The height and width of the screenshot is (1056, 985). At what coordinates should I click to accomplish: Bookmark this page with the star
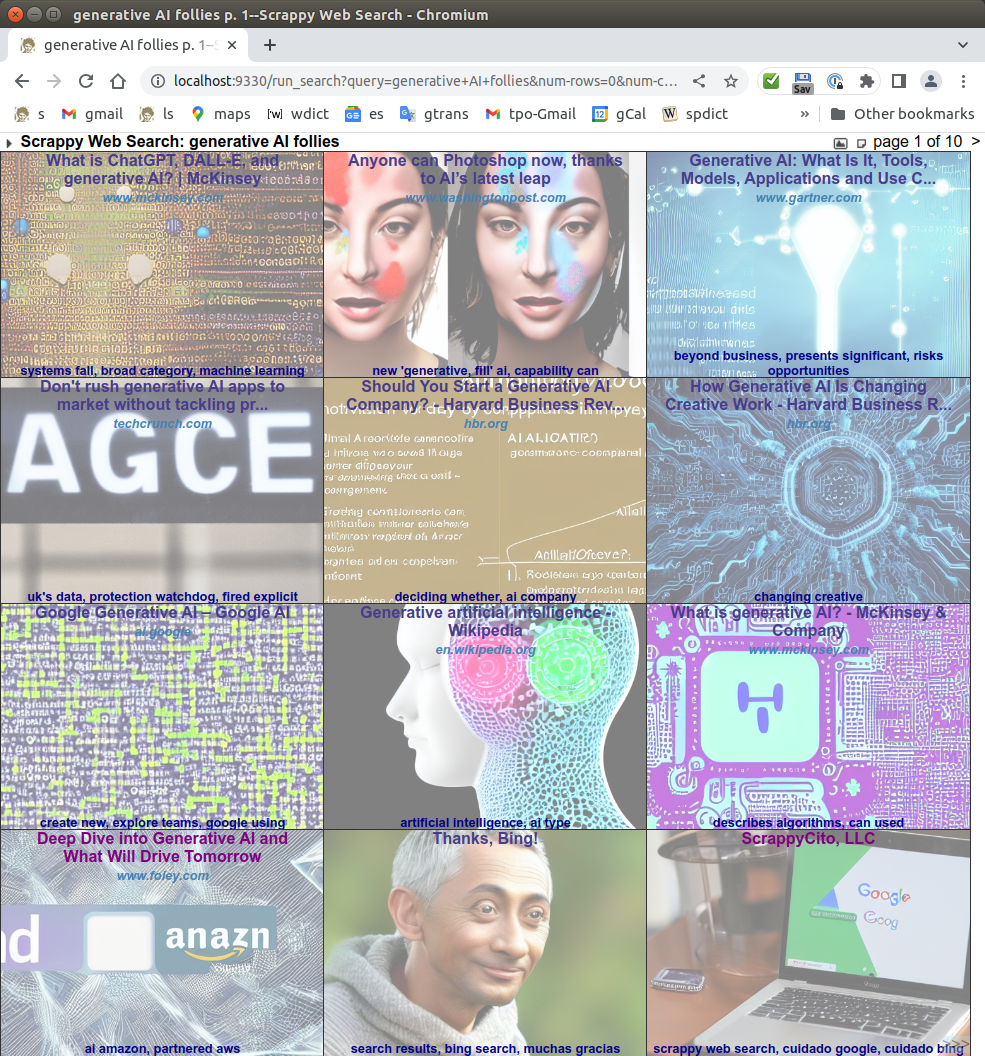click(731, 81)
